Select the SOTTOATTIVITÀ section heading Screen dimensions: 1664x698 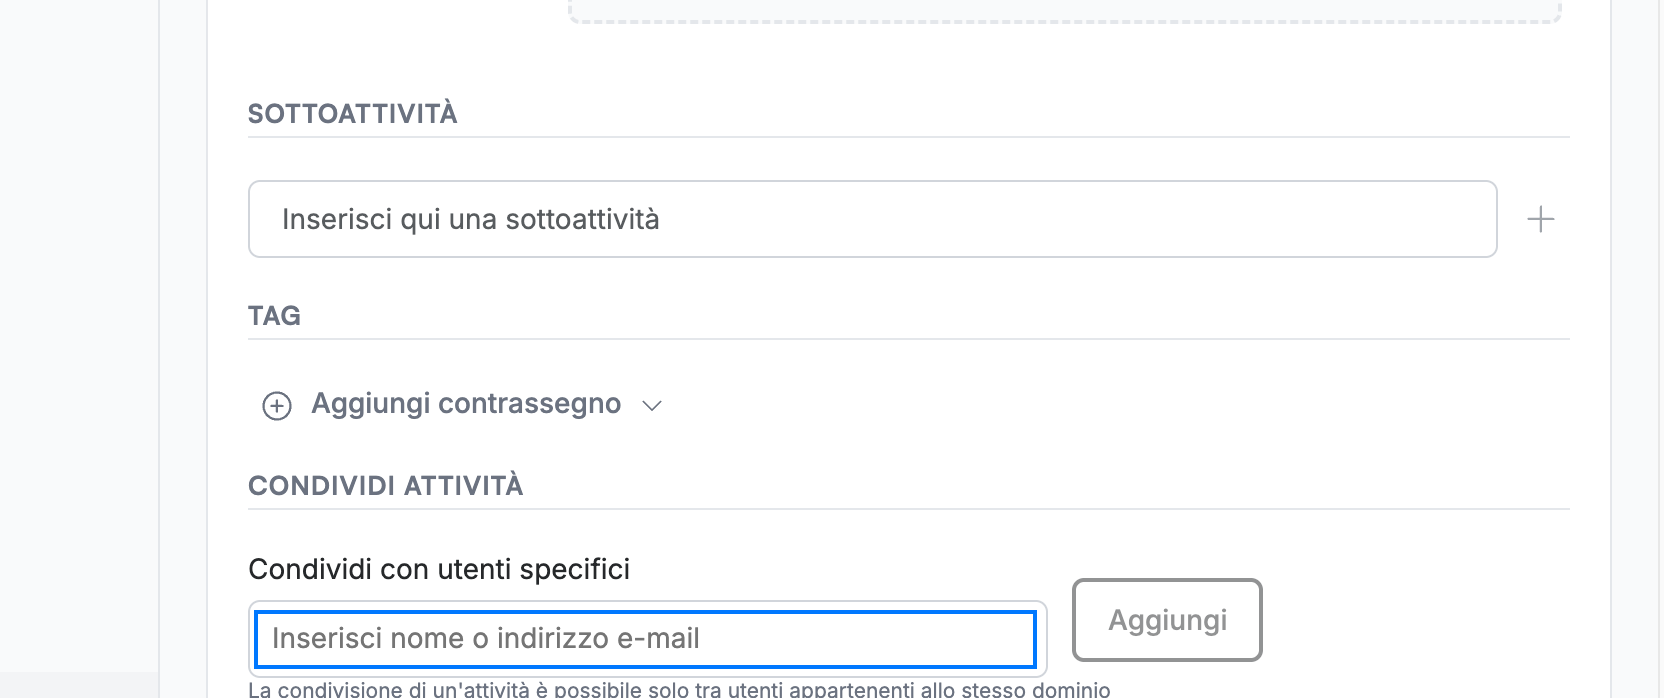353,114
